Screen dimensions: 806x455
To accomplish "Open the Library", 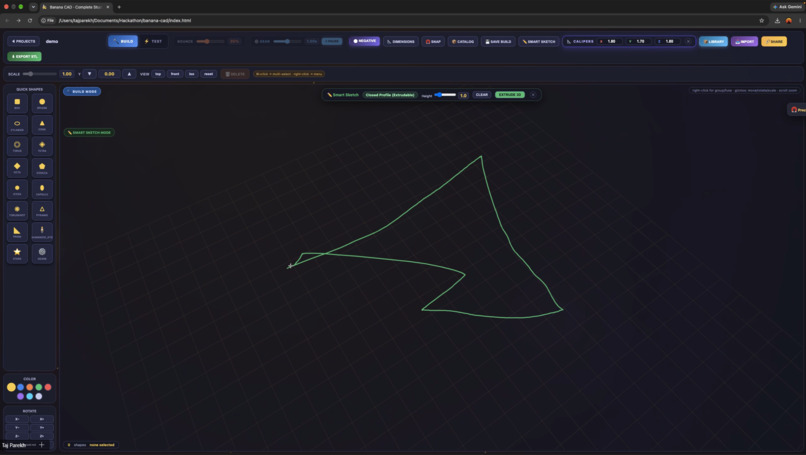I will [713, 42].
